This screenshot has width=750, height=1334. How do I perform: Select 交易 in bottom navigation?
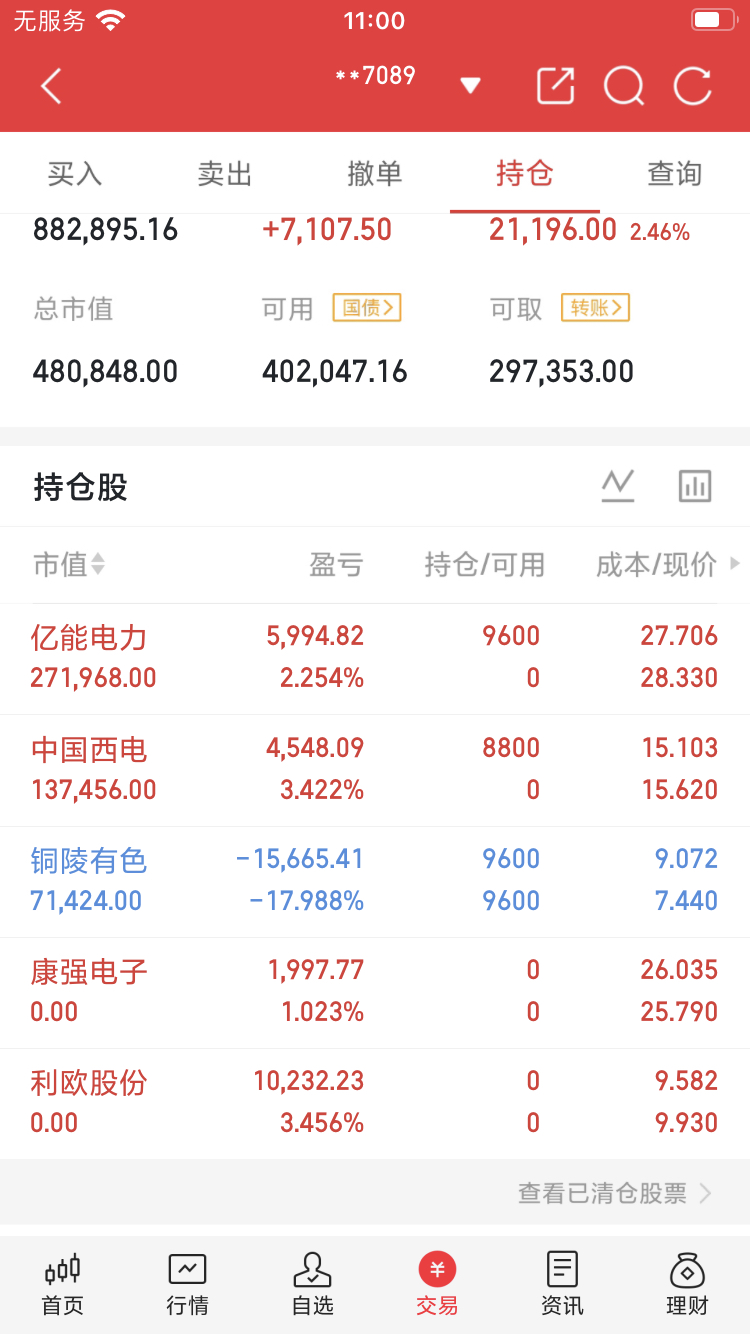437,1283
